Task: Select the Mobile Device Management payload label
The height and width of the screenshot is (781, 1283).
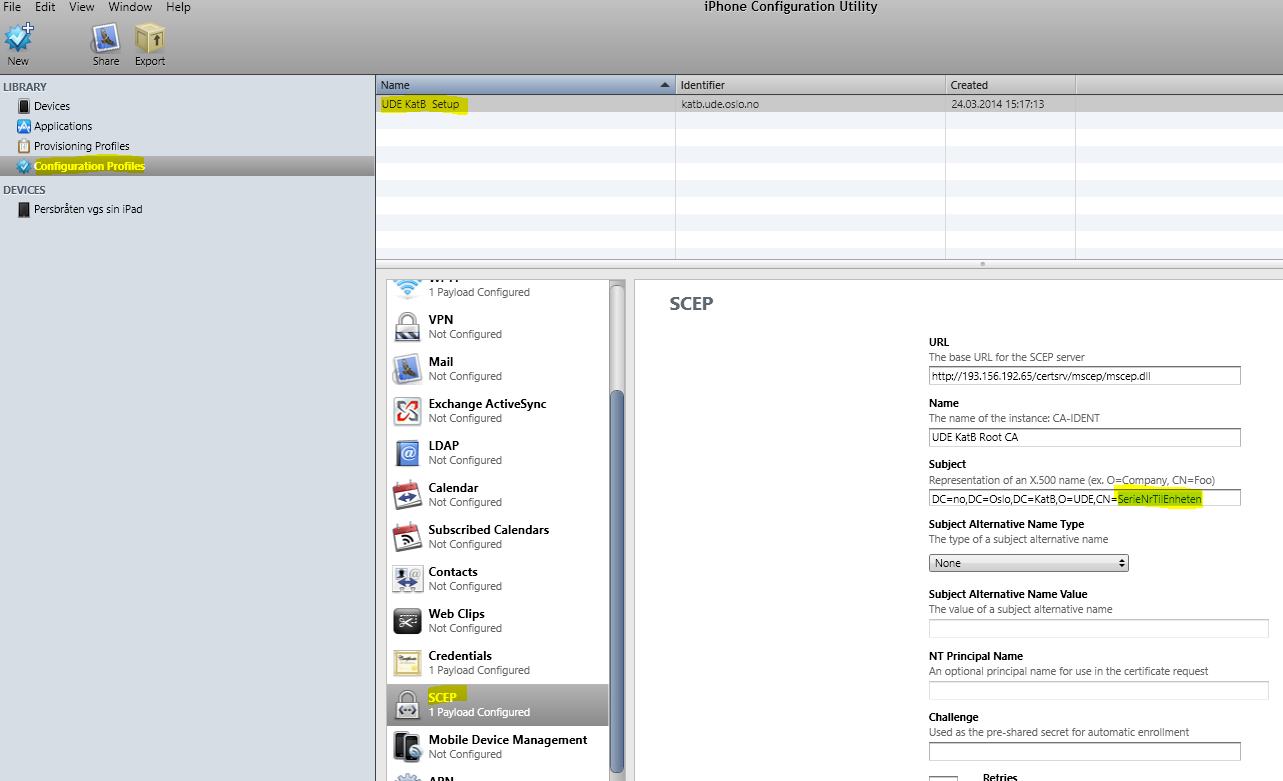Action: pos(508,740)
